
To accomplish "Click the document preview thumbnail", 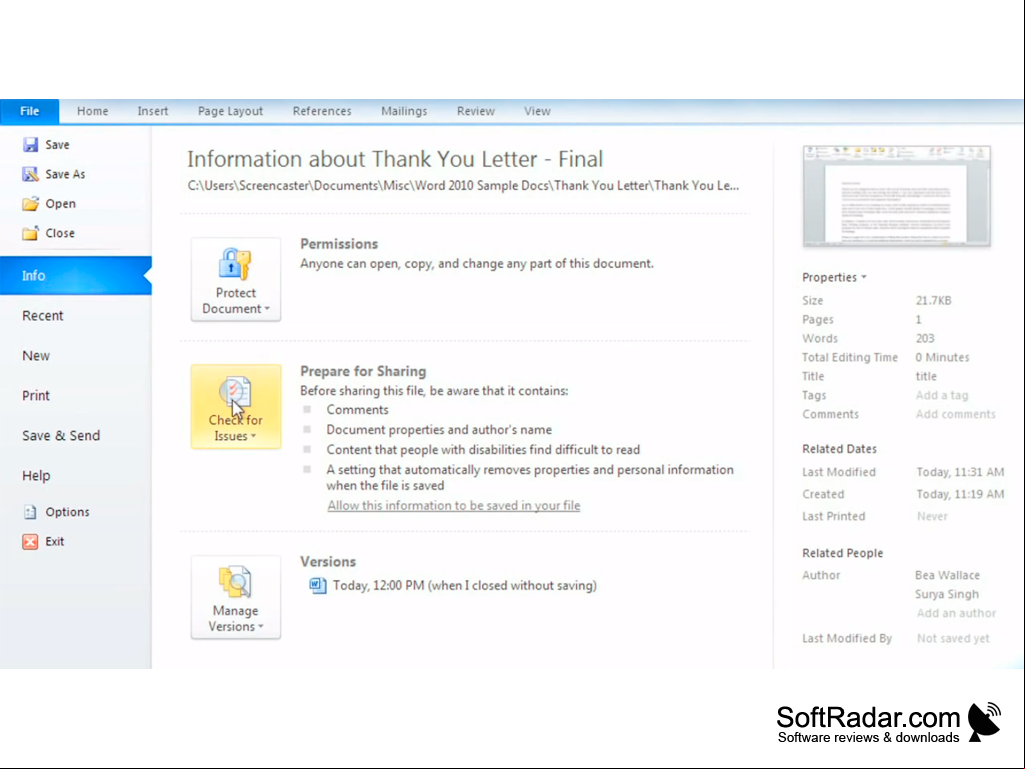I will pyautogui.click(x=897, y=196).
